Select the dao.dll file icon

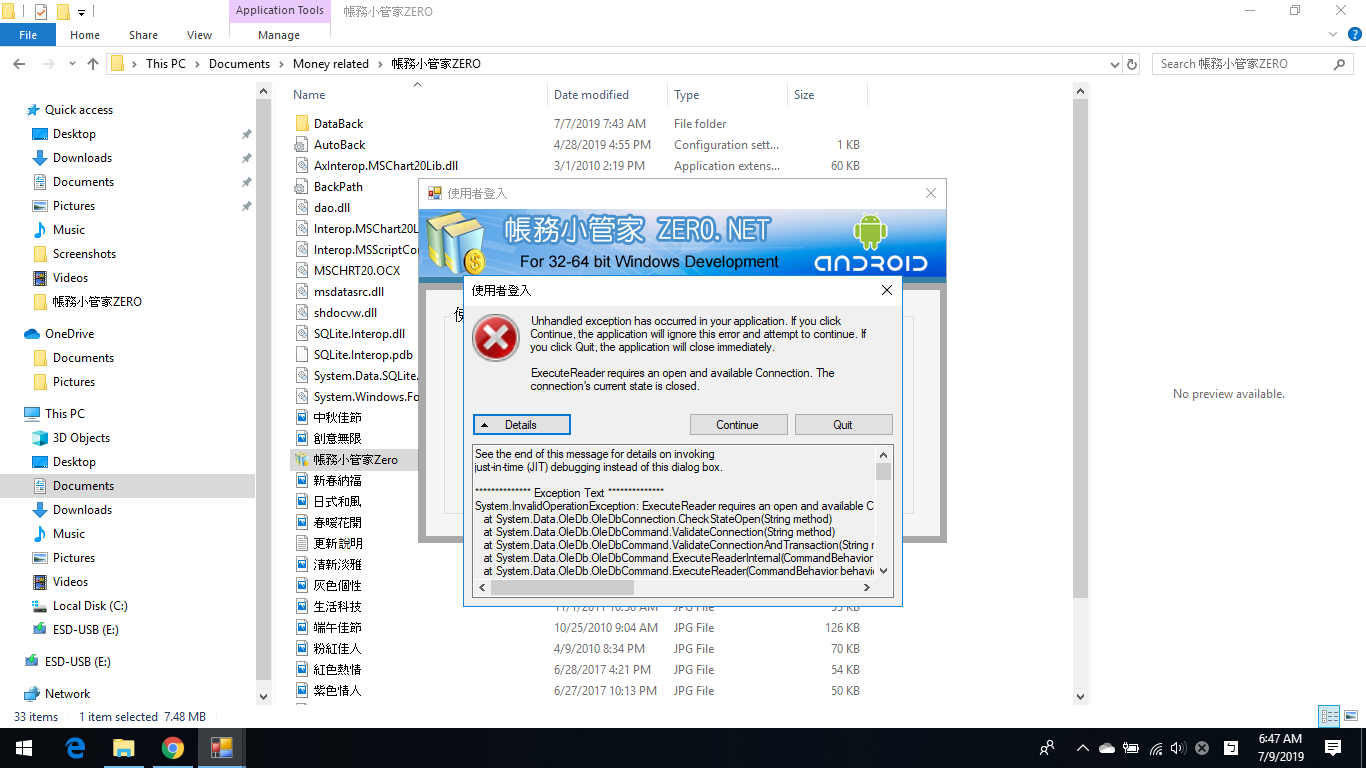point(301,208)
